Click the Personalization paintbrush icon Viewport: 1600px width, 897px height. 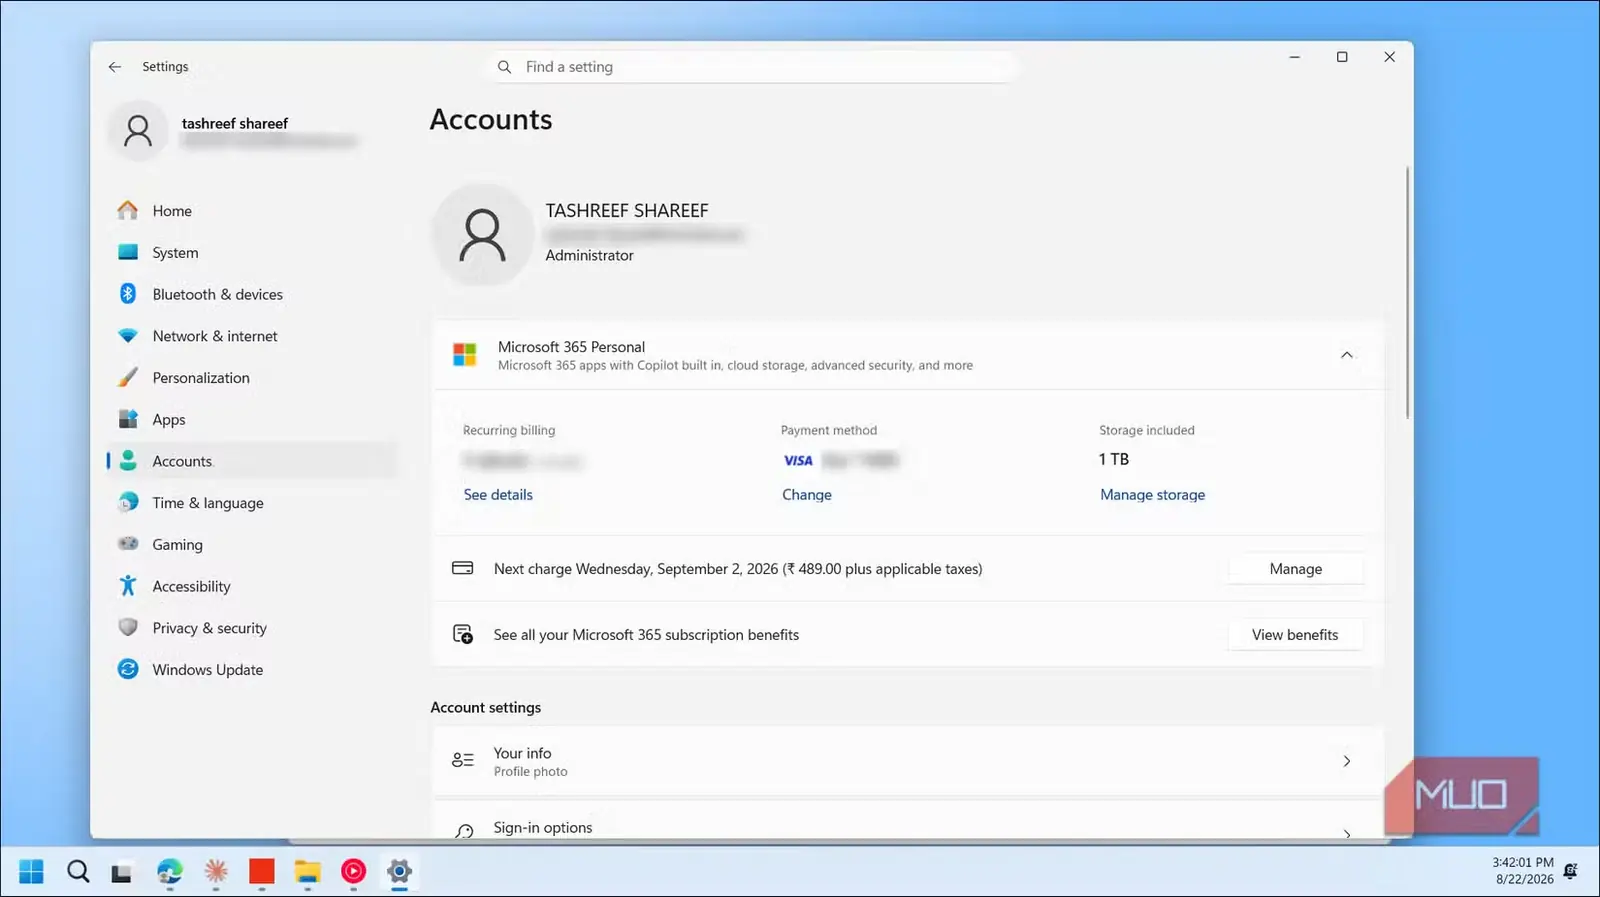click(x=128, y=377)
